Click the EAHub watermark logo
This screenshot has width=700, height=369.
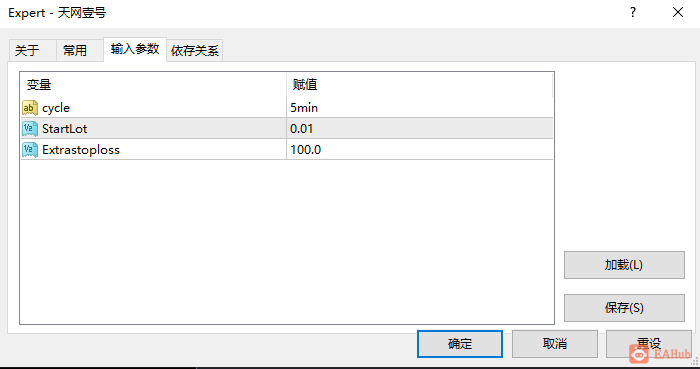click(x=660, y=355)
